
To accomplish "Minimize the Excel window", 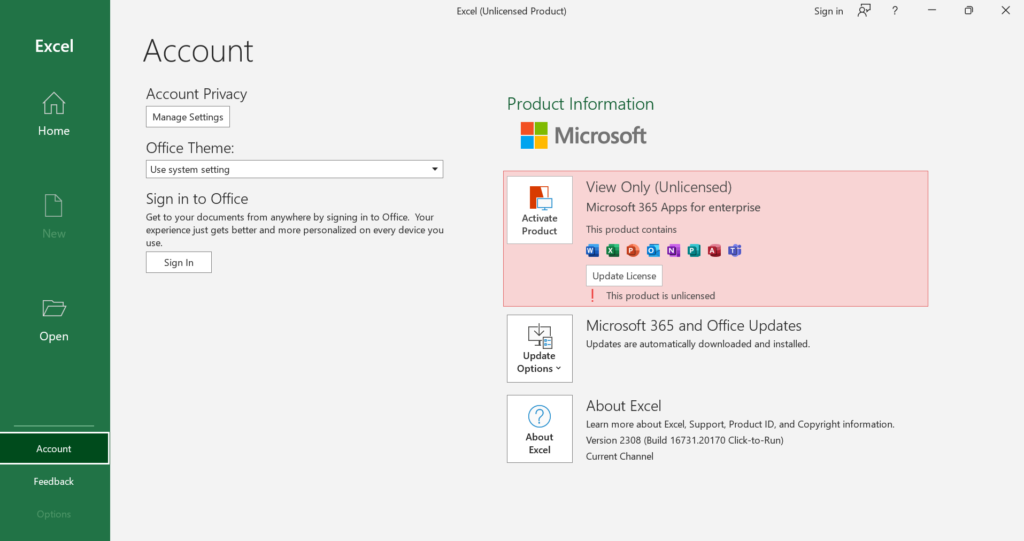I will (x=932, y=10).
